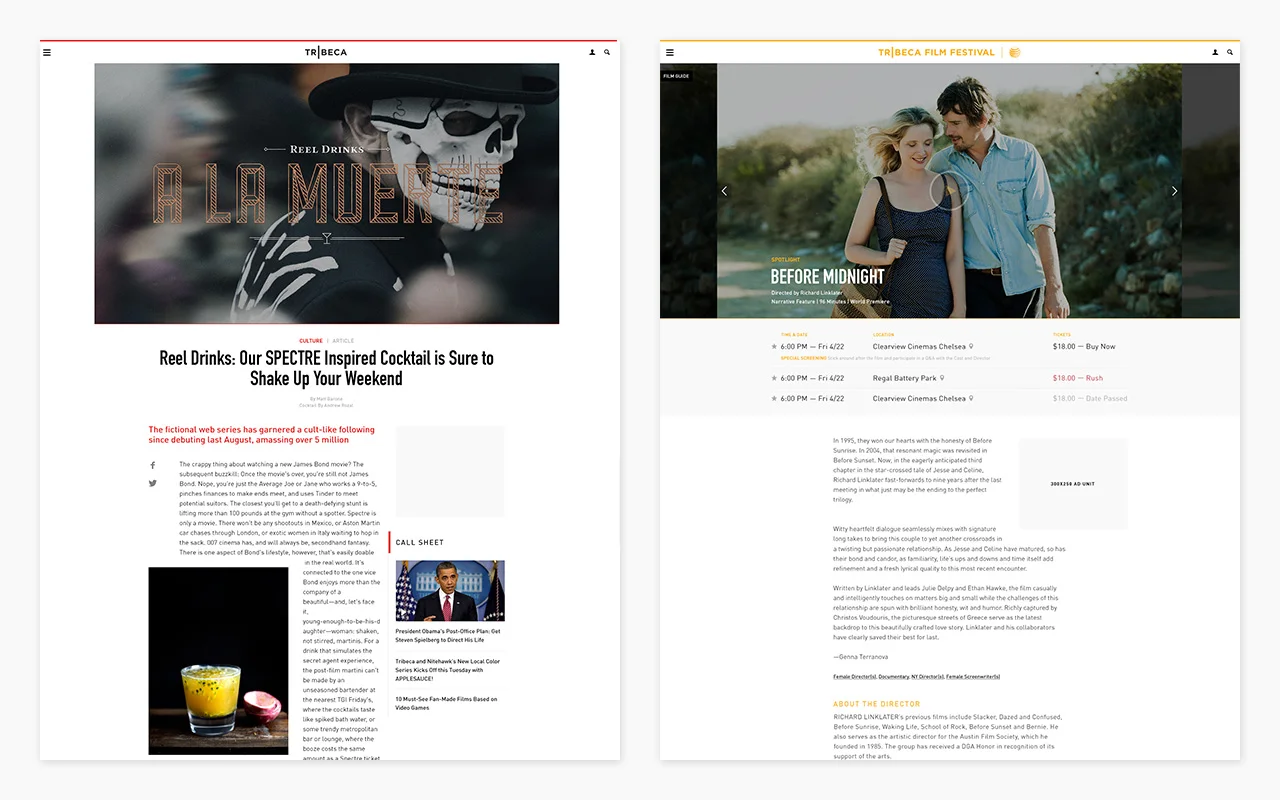Open 10 Must-See Fan-Made Films story
Viewport: 1280px width, 800px height.
click(x=446, y=703)
